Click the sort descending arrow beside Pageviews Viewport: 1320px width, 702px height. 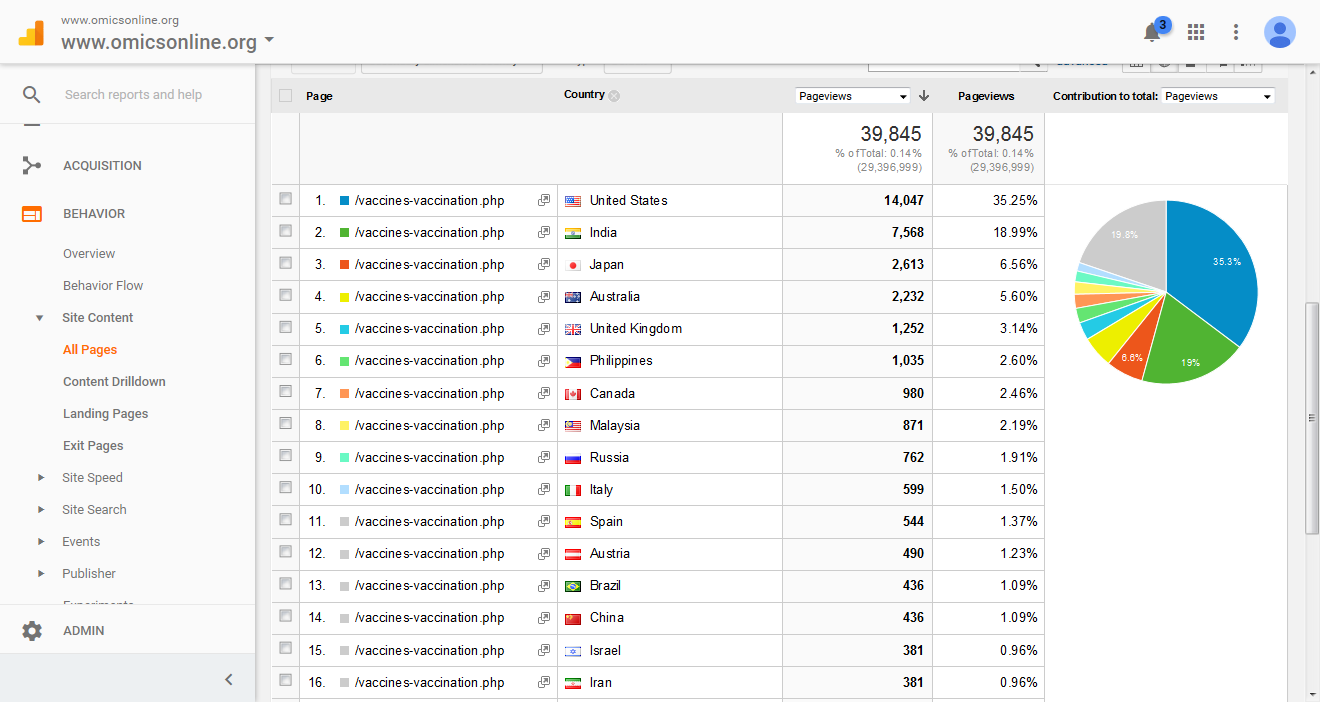(924, 96)
